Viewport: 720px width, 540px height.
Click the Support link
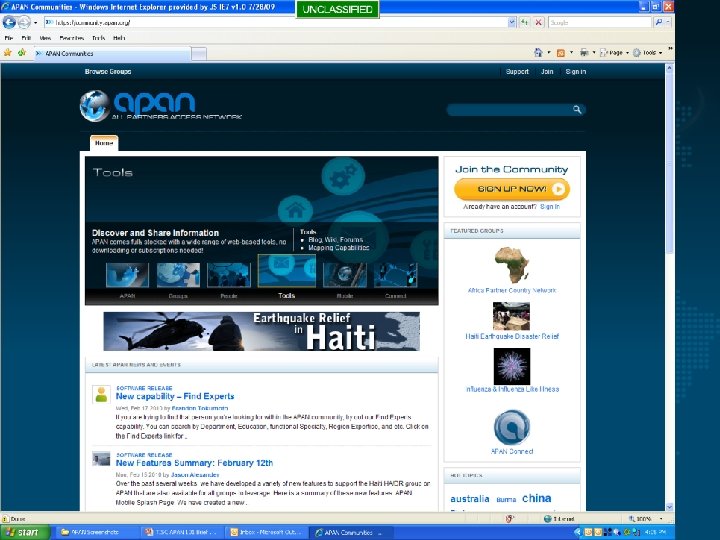pyautogui.click(x=517, y=72)
